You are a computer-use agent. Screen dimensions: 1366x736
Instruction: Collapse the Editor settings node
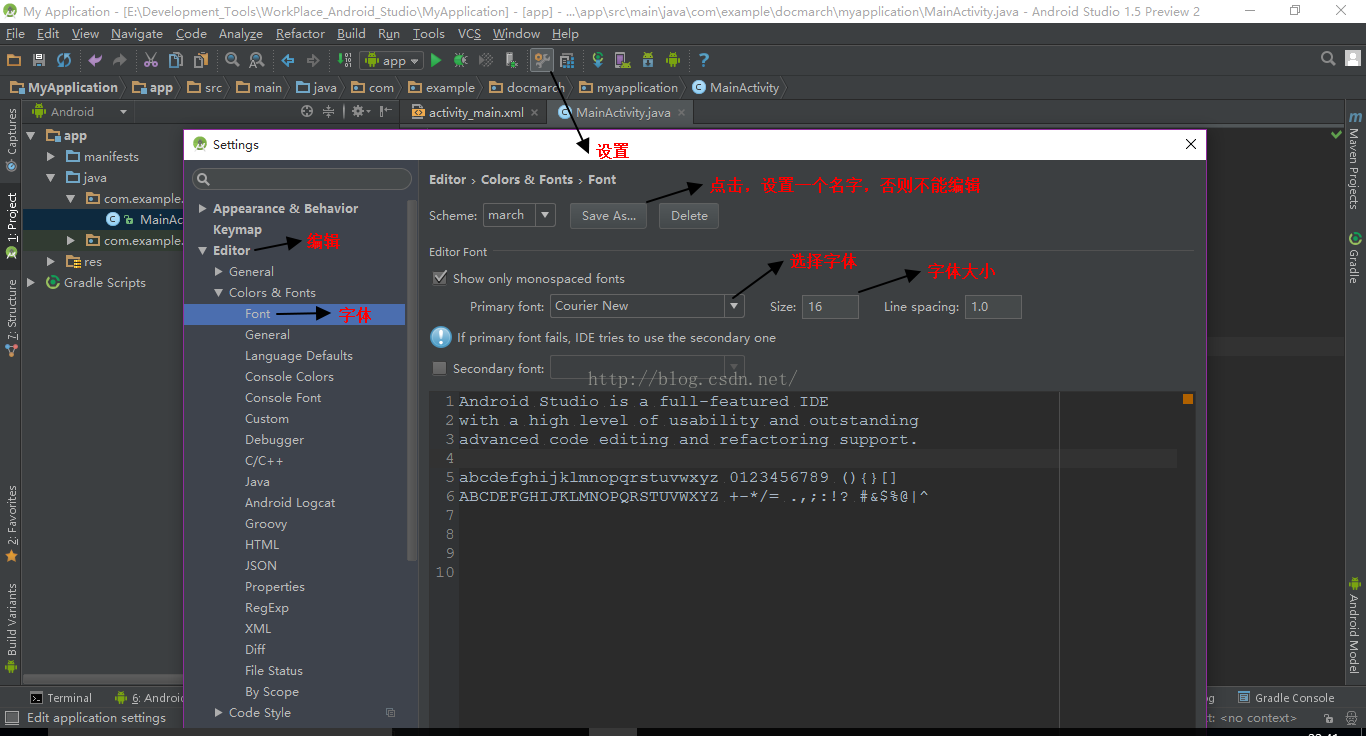pyautogui.click(x=203, y=251)
